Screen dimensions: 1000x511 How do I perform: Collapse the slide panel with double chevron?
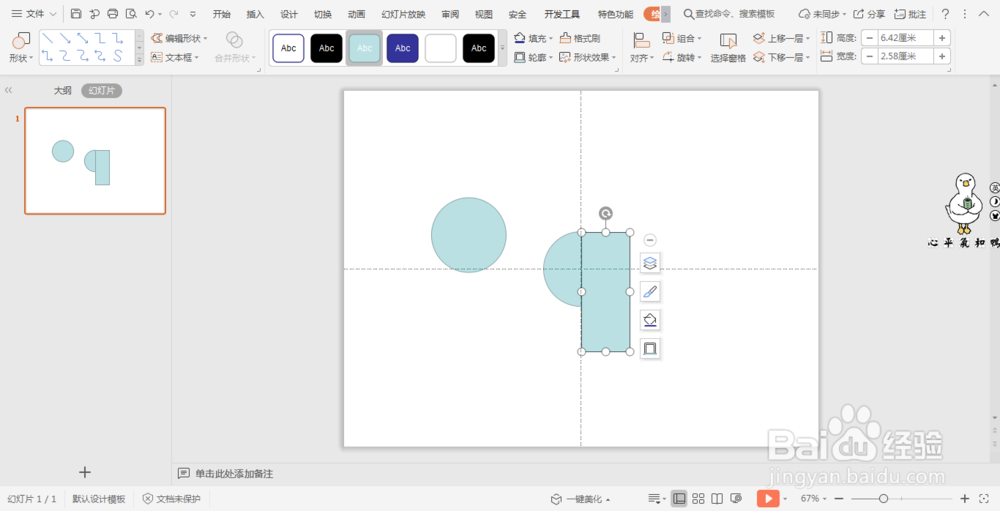(x=8, y=90)
